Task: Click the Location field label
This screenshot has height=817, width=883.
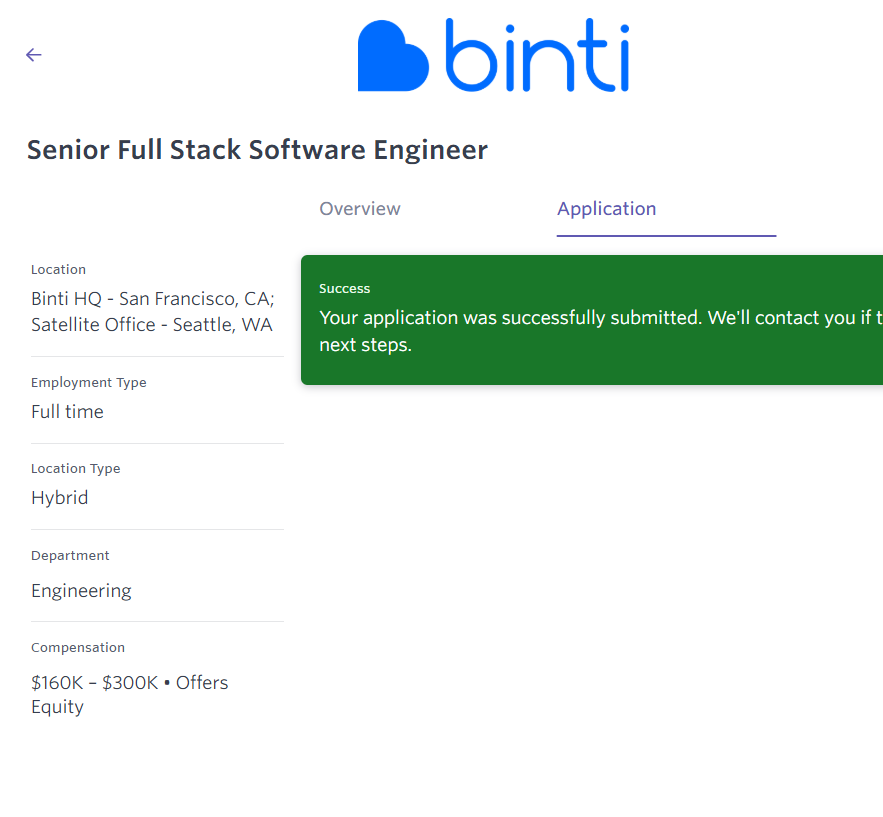Action: (x=58, y=270)
